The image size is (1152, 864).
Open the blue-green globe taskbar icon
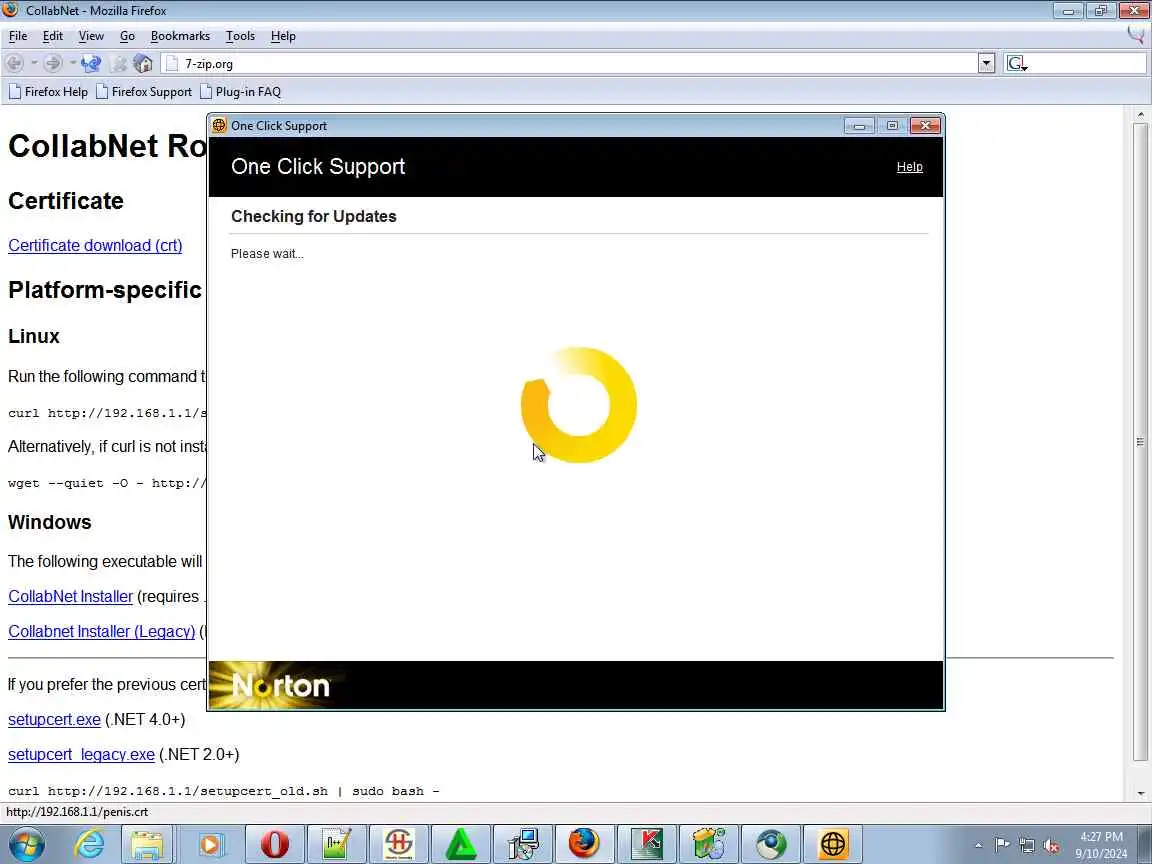click(771, 844)
